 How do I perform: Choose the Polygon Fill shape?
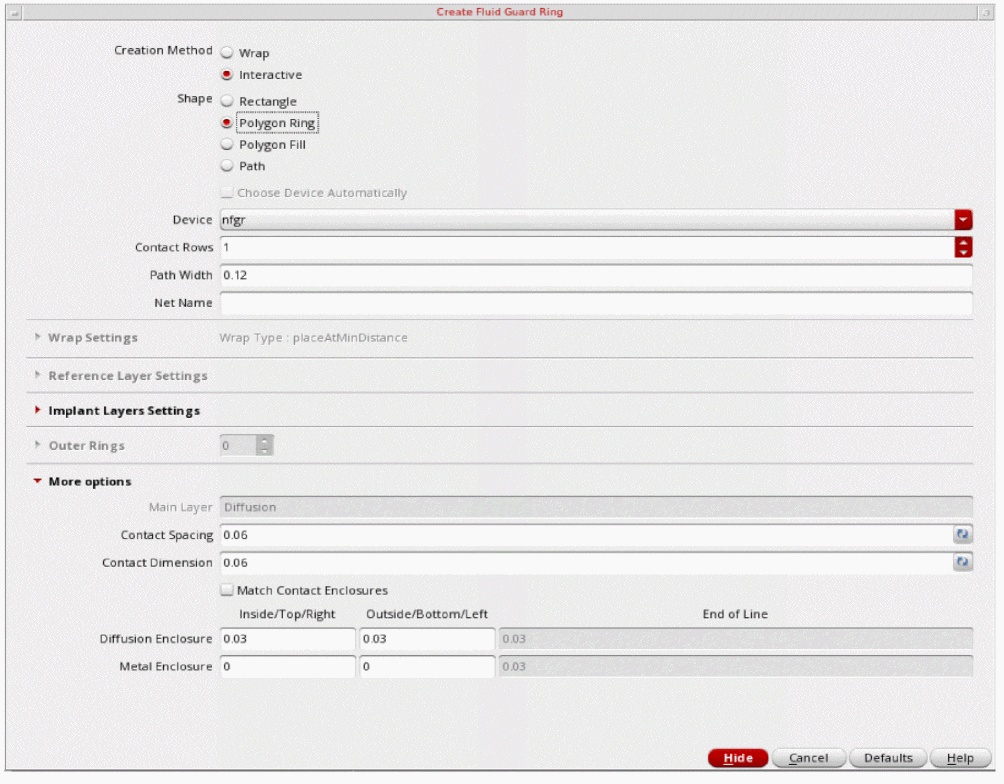click(x=227, y=145)
